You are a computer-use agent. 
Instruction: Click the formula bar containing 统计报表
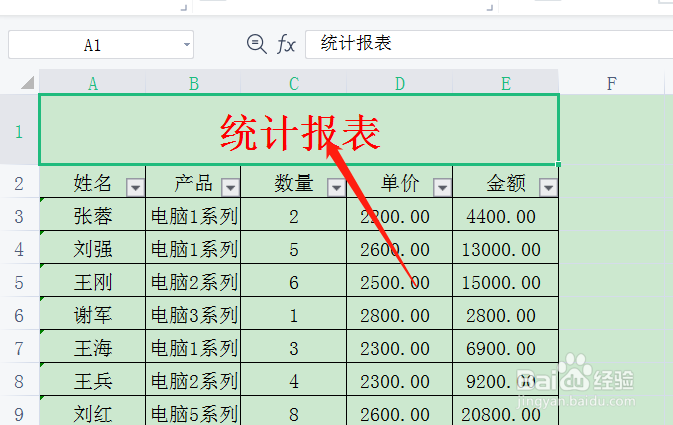489,44
